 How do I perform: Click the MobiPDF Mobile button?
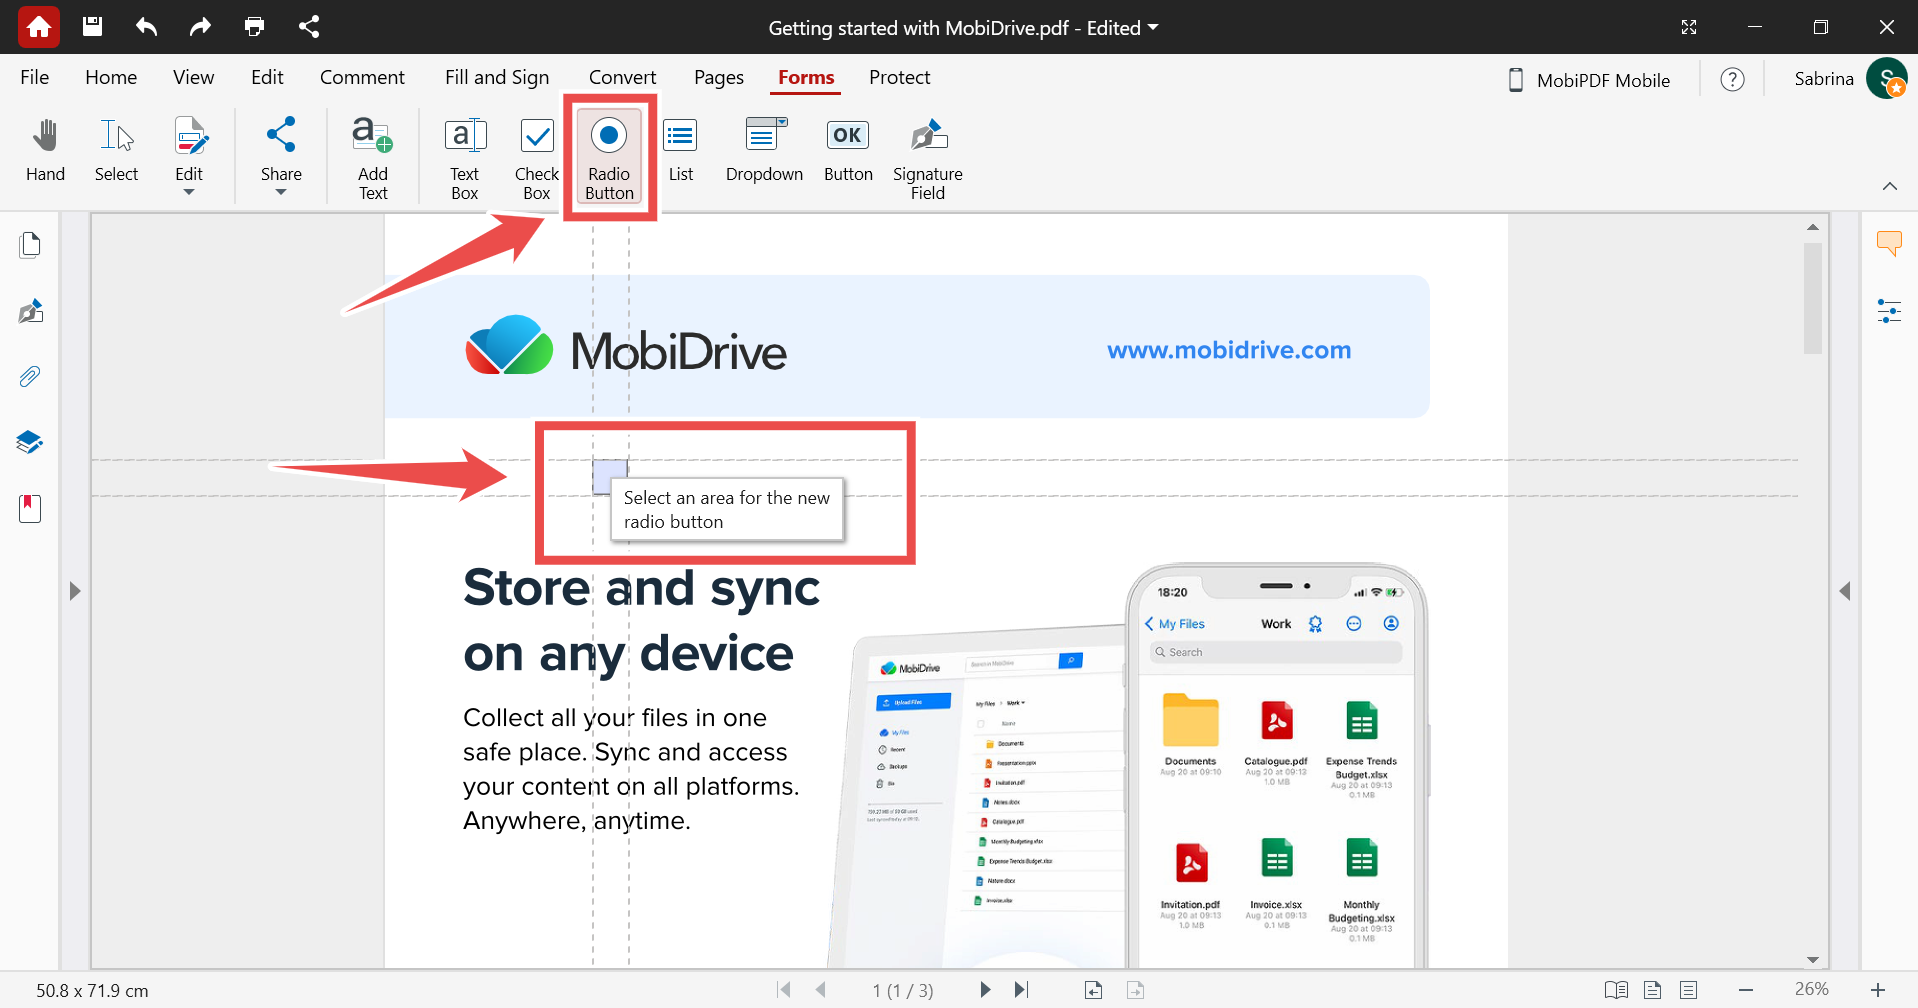coord(1589,80)
